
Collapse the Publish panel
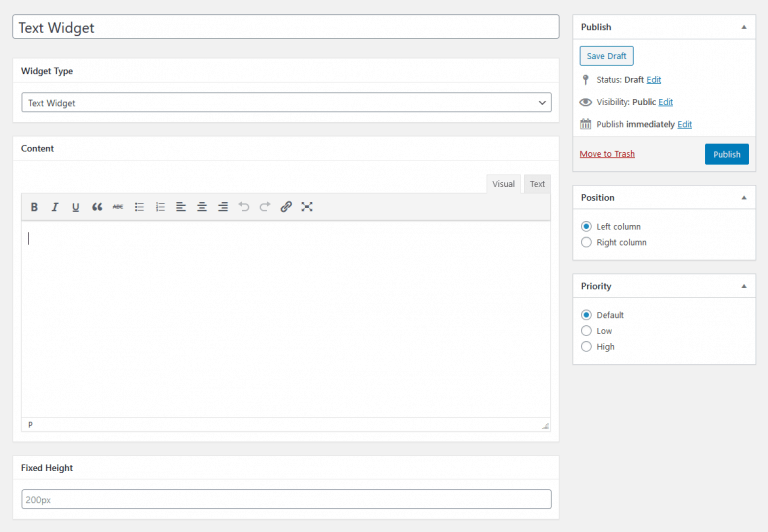pyautogui.click(x=744, y=27)
